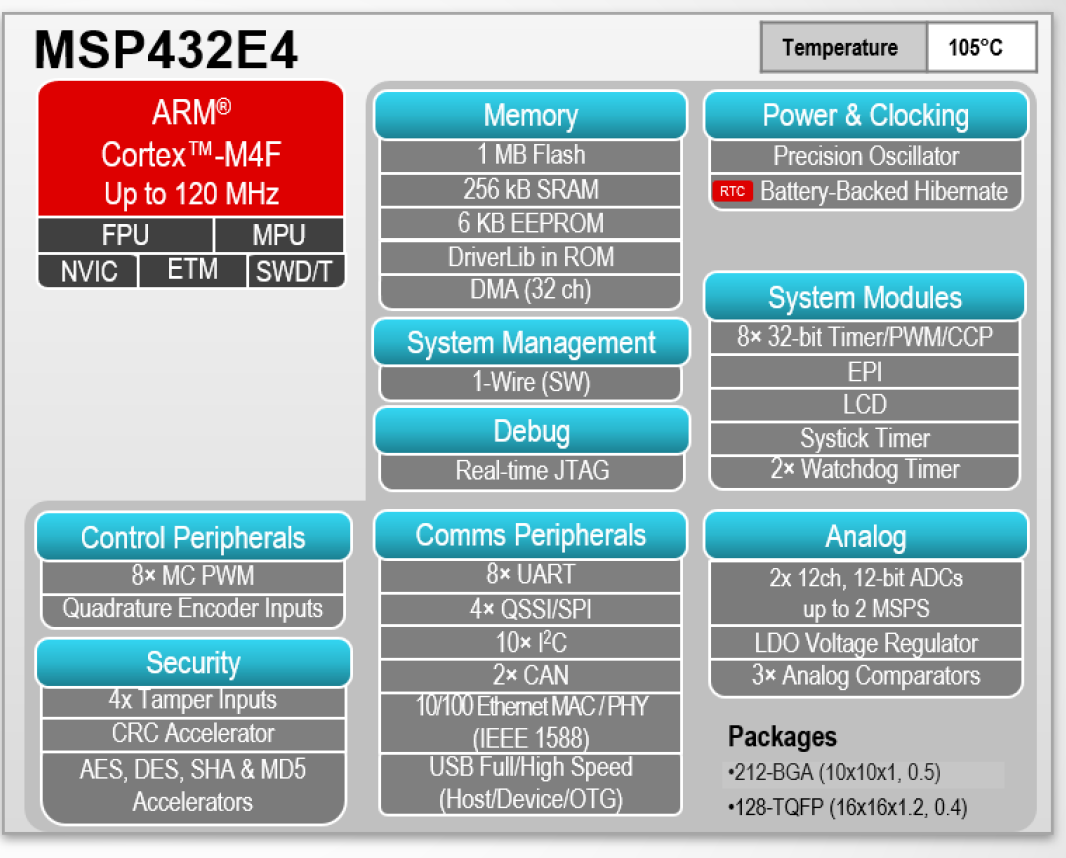Select the 10× I²C row
Viewport: 1066px width, 858px height.
coord(530,642)
